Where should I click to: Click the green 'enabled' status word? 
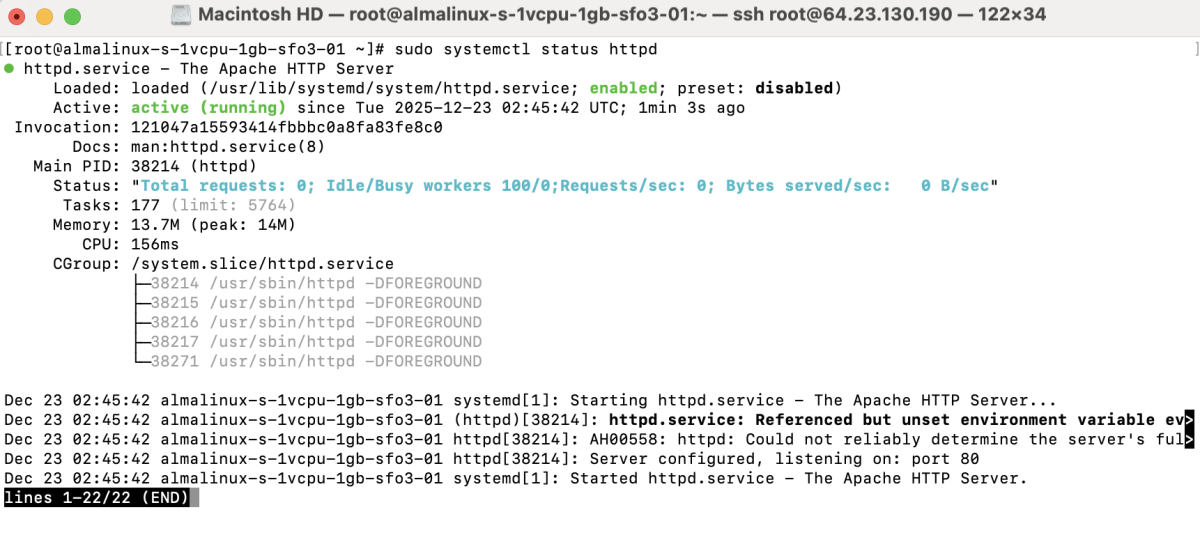[623, 88]
